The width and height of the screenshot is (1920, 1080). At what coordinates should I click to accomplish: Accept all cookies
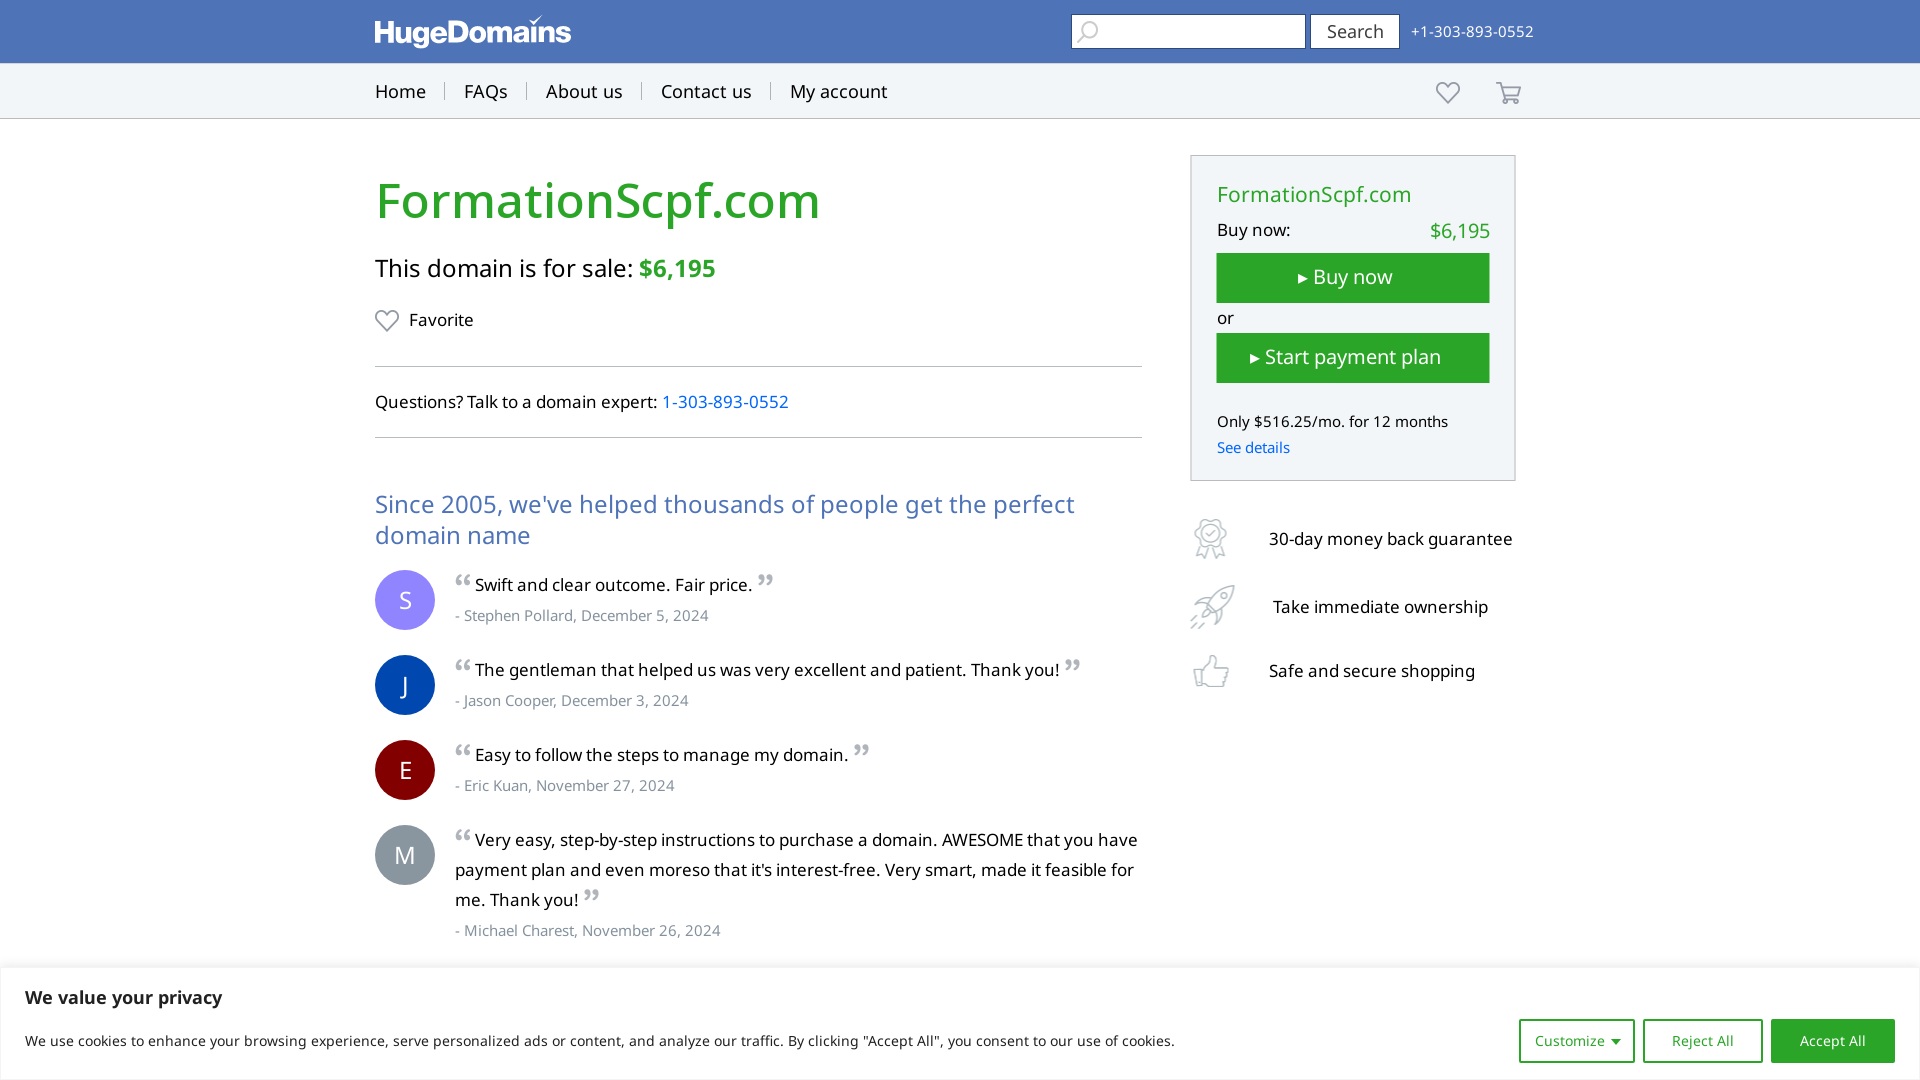[x=1832, y=1040]
